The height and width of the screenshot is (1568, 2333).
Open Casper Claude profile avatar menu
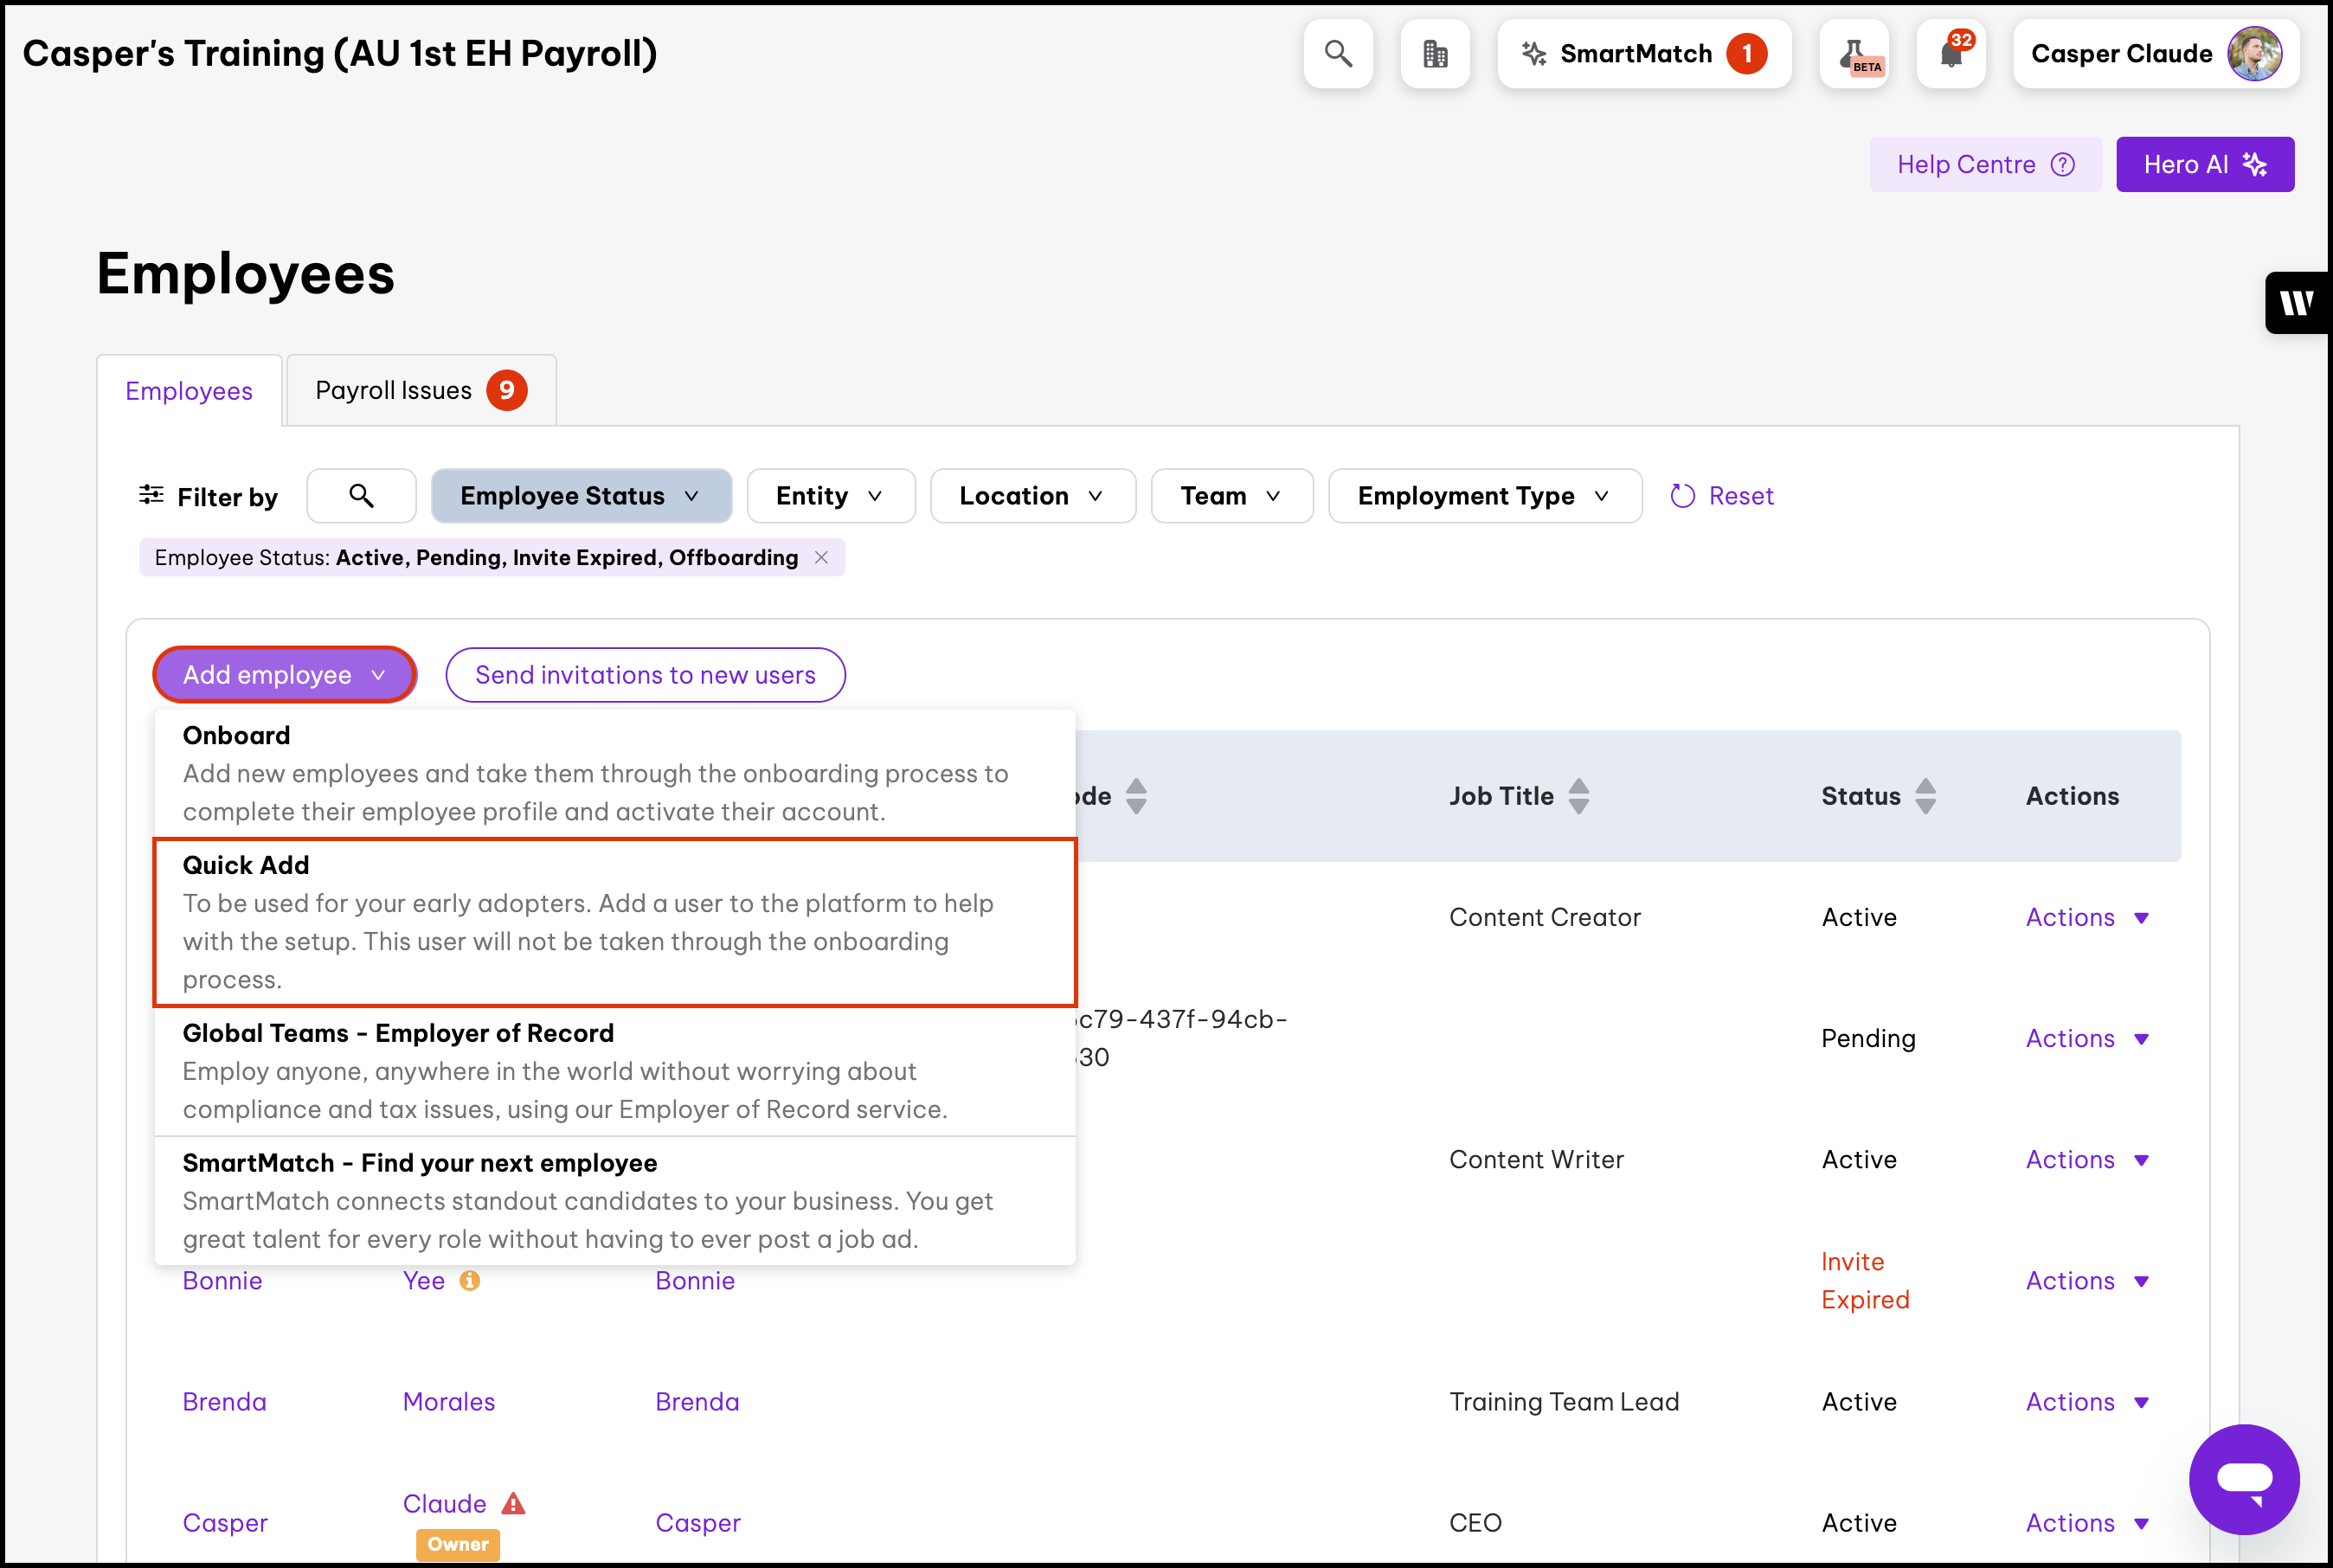tap(2254, 54)
